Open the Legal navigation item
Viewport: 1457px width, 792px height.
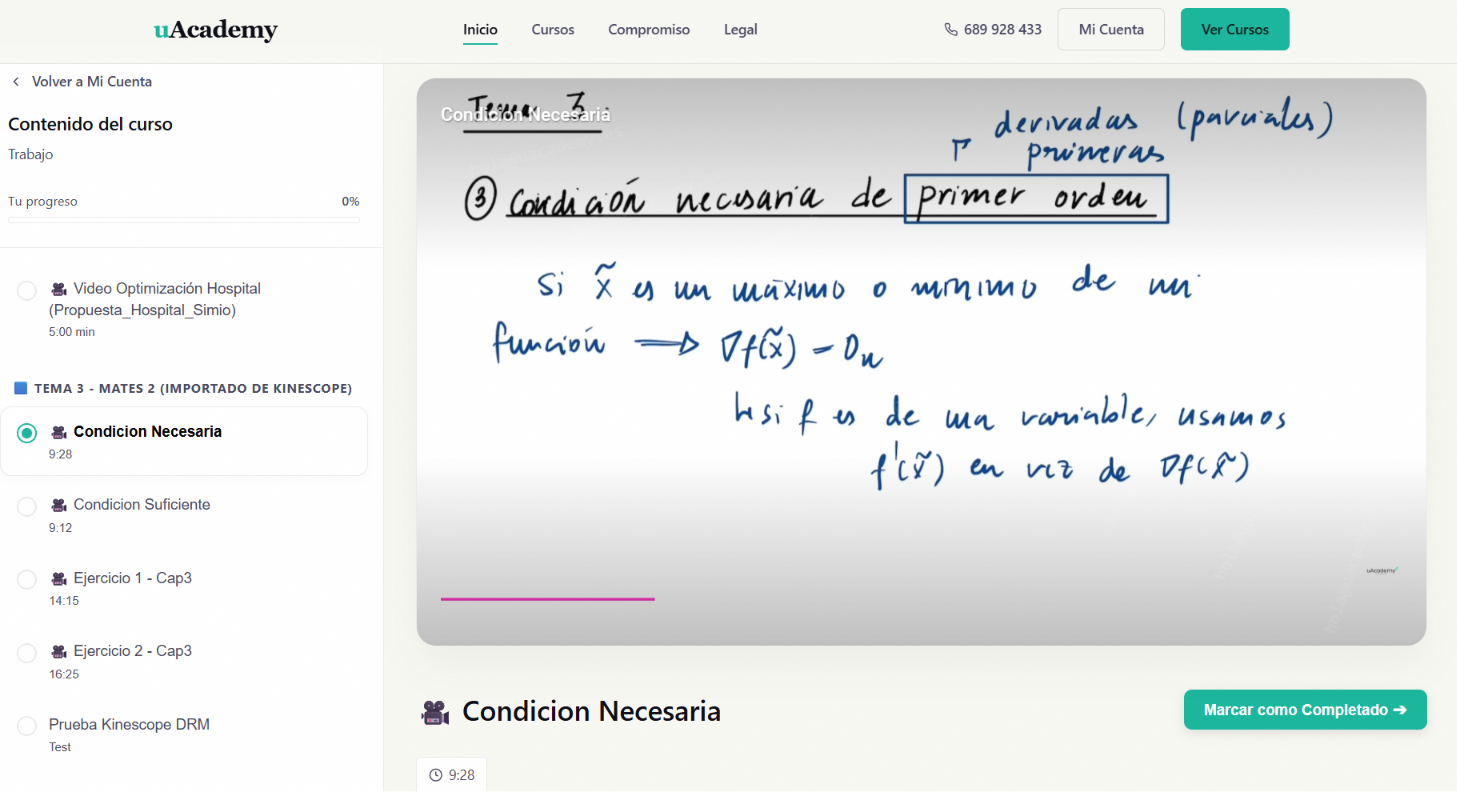pos(741,30)
